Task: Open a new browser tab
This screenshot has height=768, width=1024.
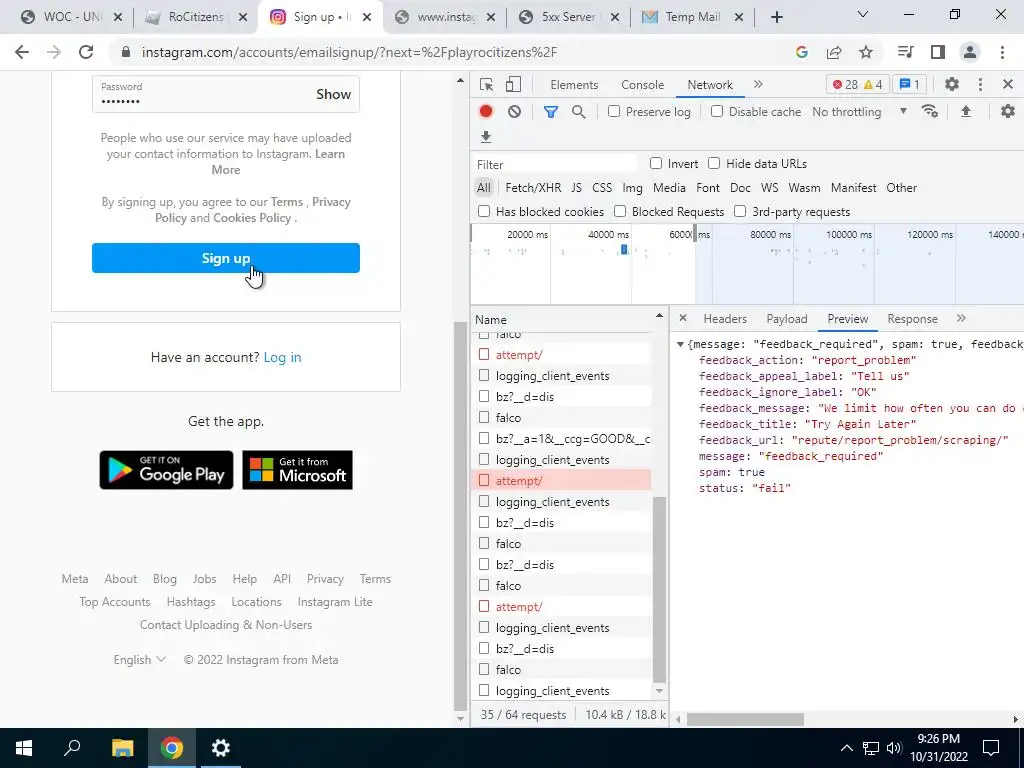Action: 776,18
